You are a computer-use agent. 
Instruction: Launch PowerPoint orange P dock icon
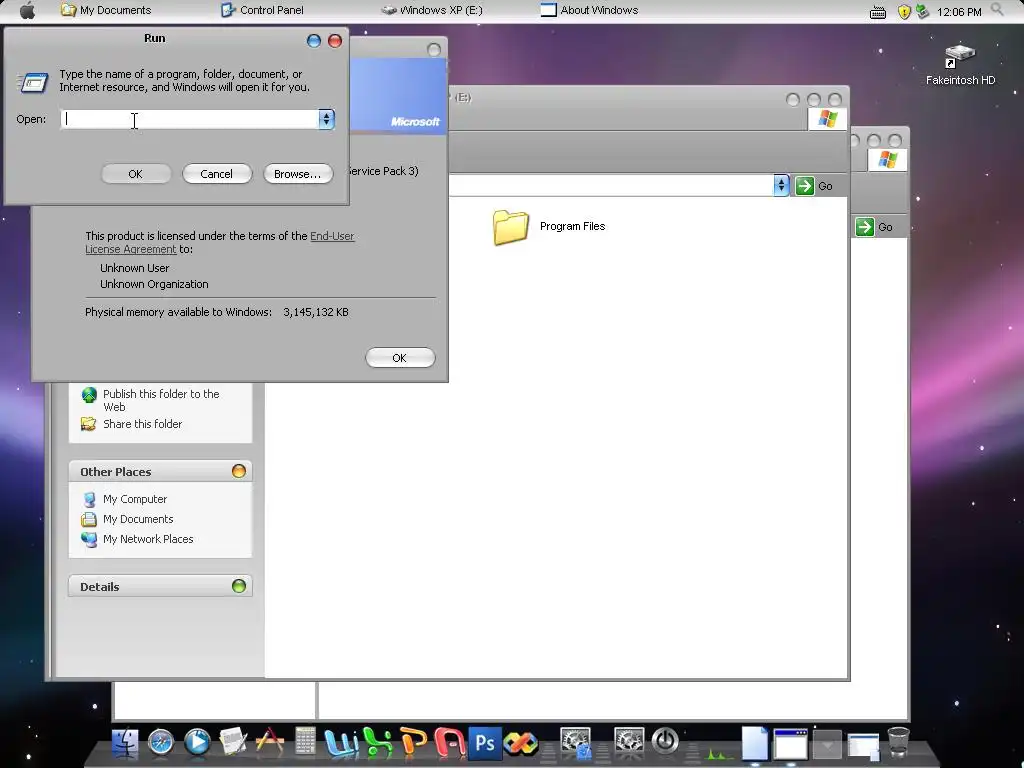(x=413, y=743)
